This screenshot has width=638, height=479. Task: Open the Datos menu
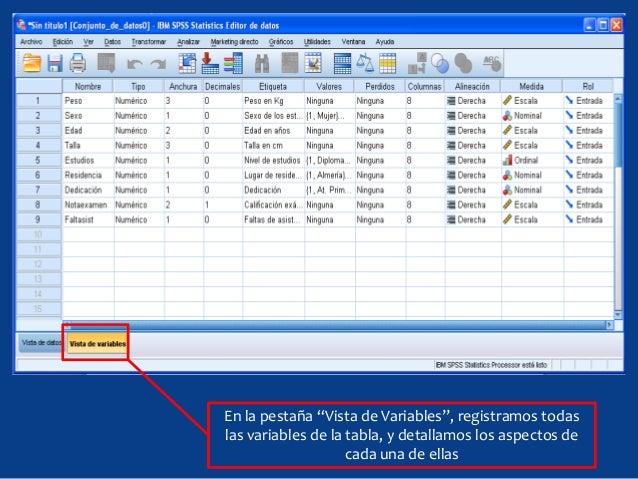click(112, 42)
